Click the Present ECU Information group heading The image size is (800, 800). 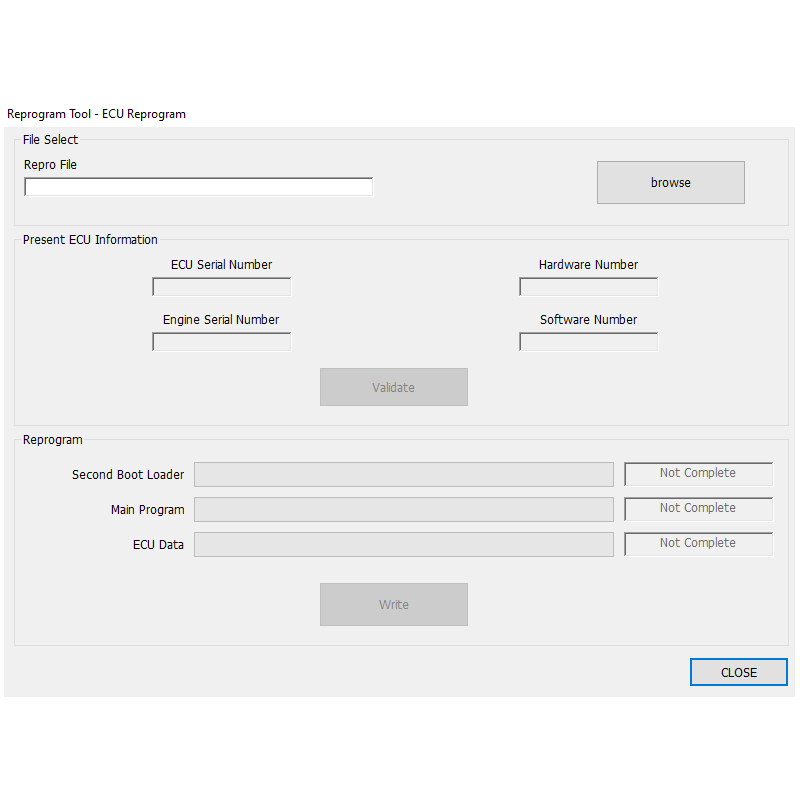point(90,240)
